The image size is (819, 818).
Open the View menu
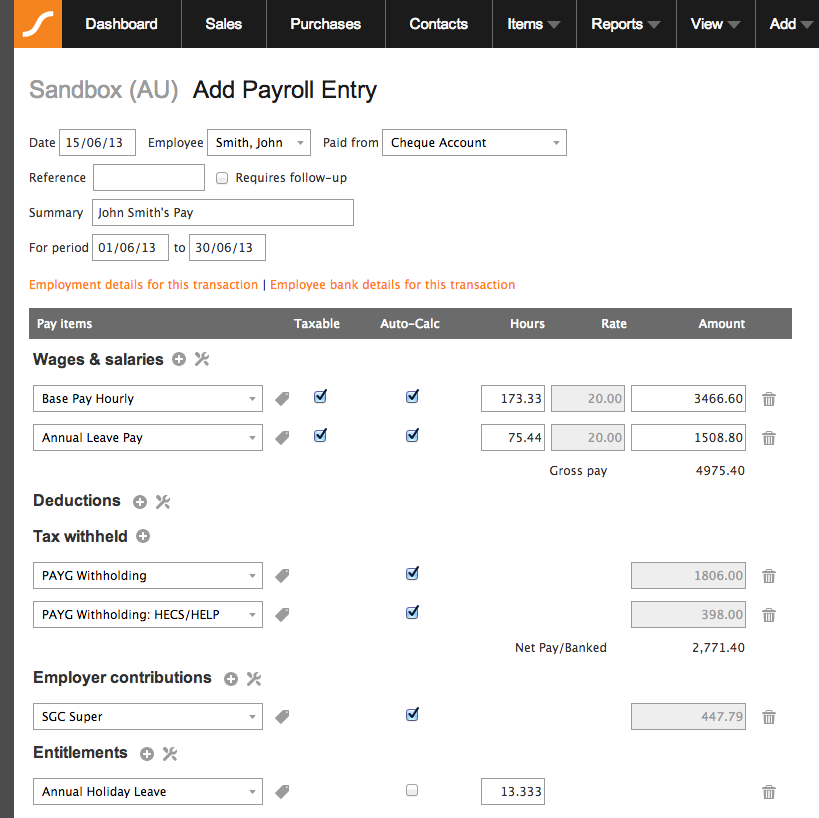pyautogui.click(x=716, y=24)
